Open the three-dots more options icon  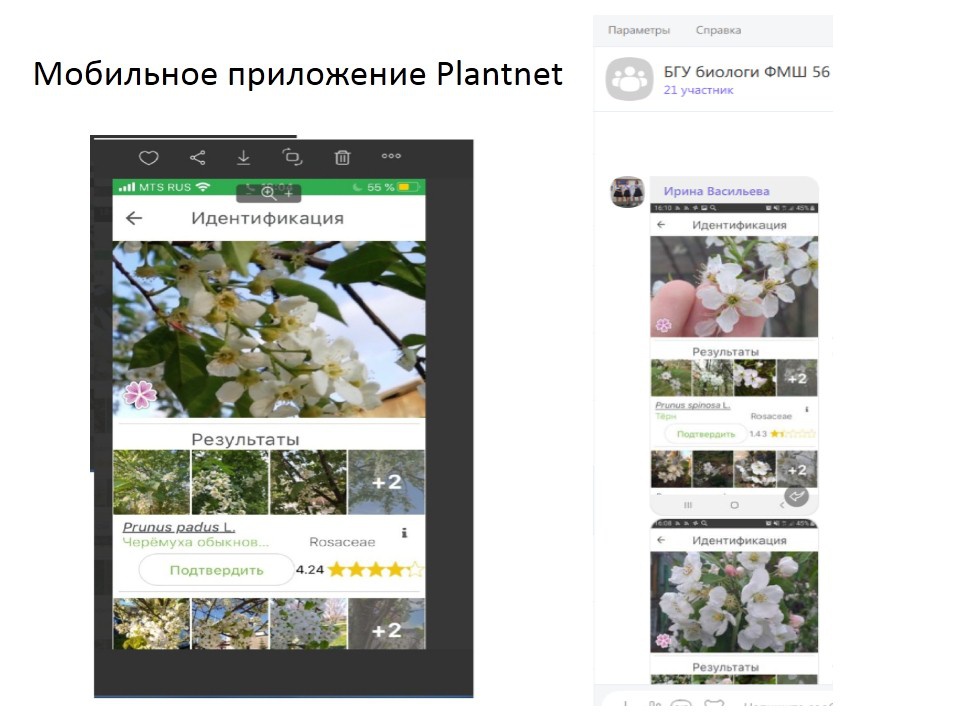(391, 157)
